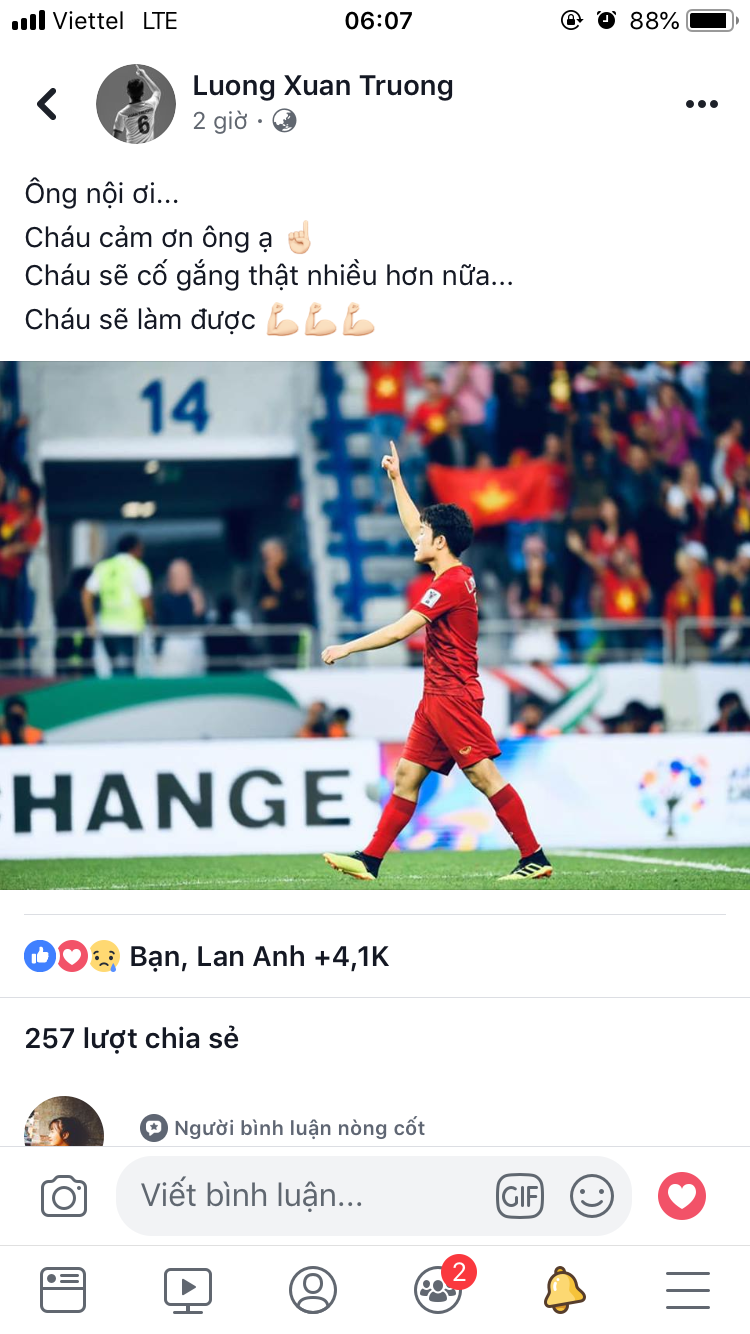Tap the sad face reaction icon
Image resolution: width=750 pixels, height=1334 pixels.
tap(104, 957)
